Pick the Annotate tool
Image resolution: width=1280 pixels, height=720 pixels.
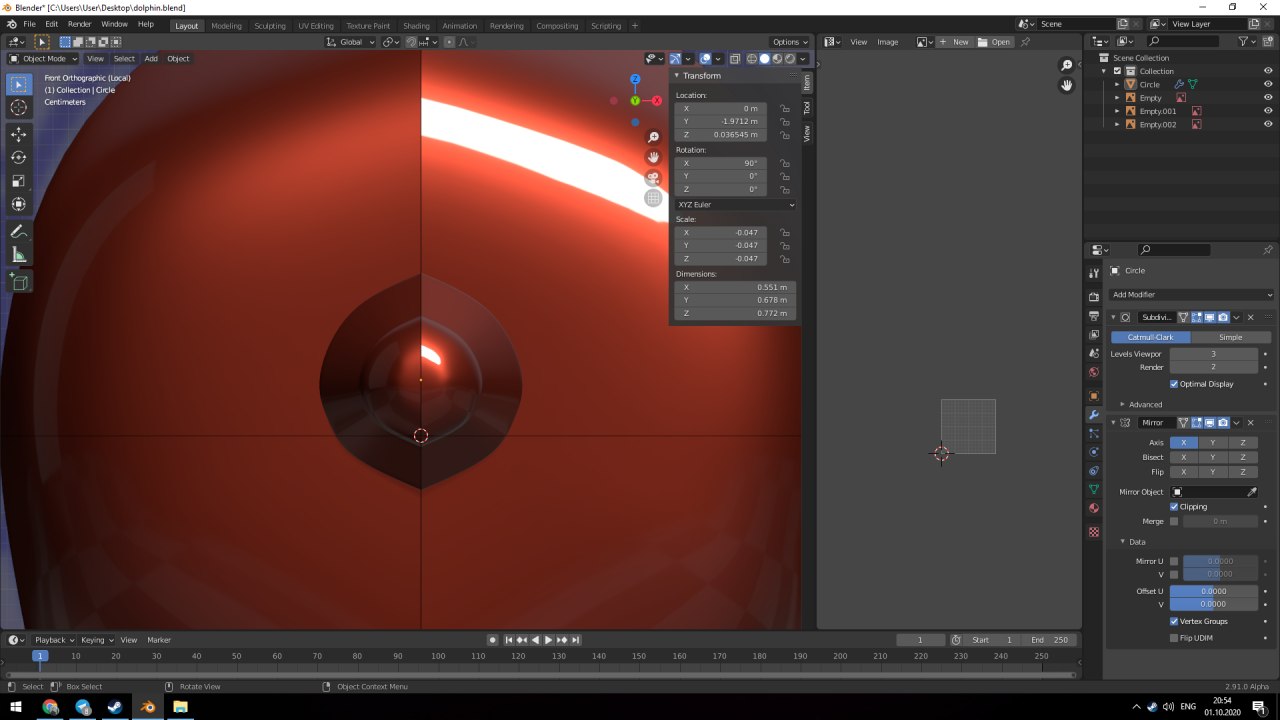tap(19, 231)
